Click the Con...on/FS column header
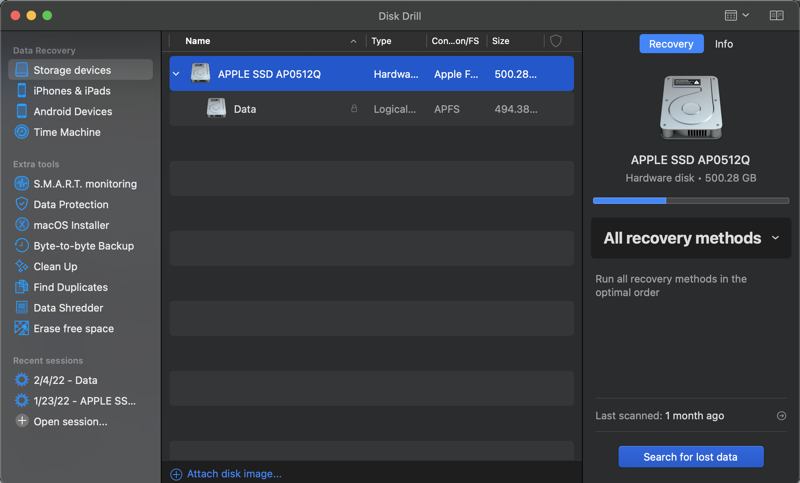This screenshot has width=800, height=483. click(455, 41)
